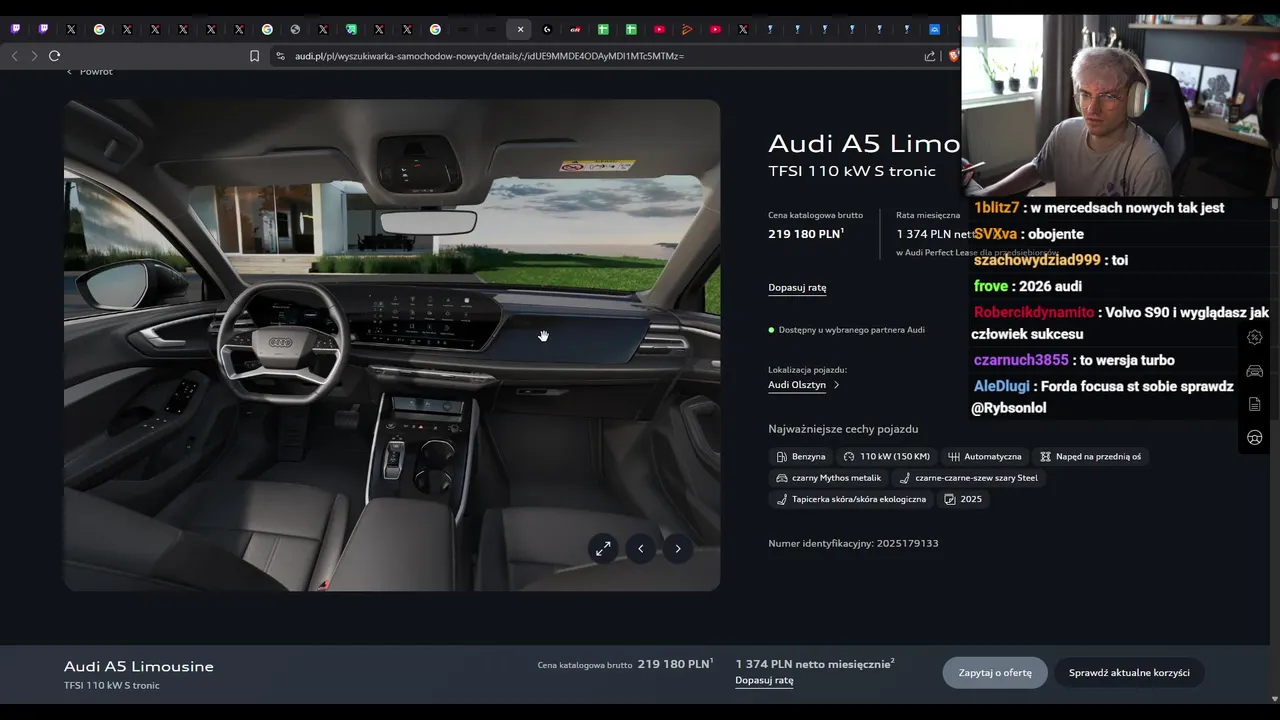
Task: Go forward in browser history
Action: 34,56
